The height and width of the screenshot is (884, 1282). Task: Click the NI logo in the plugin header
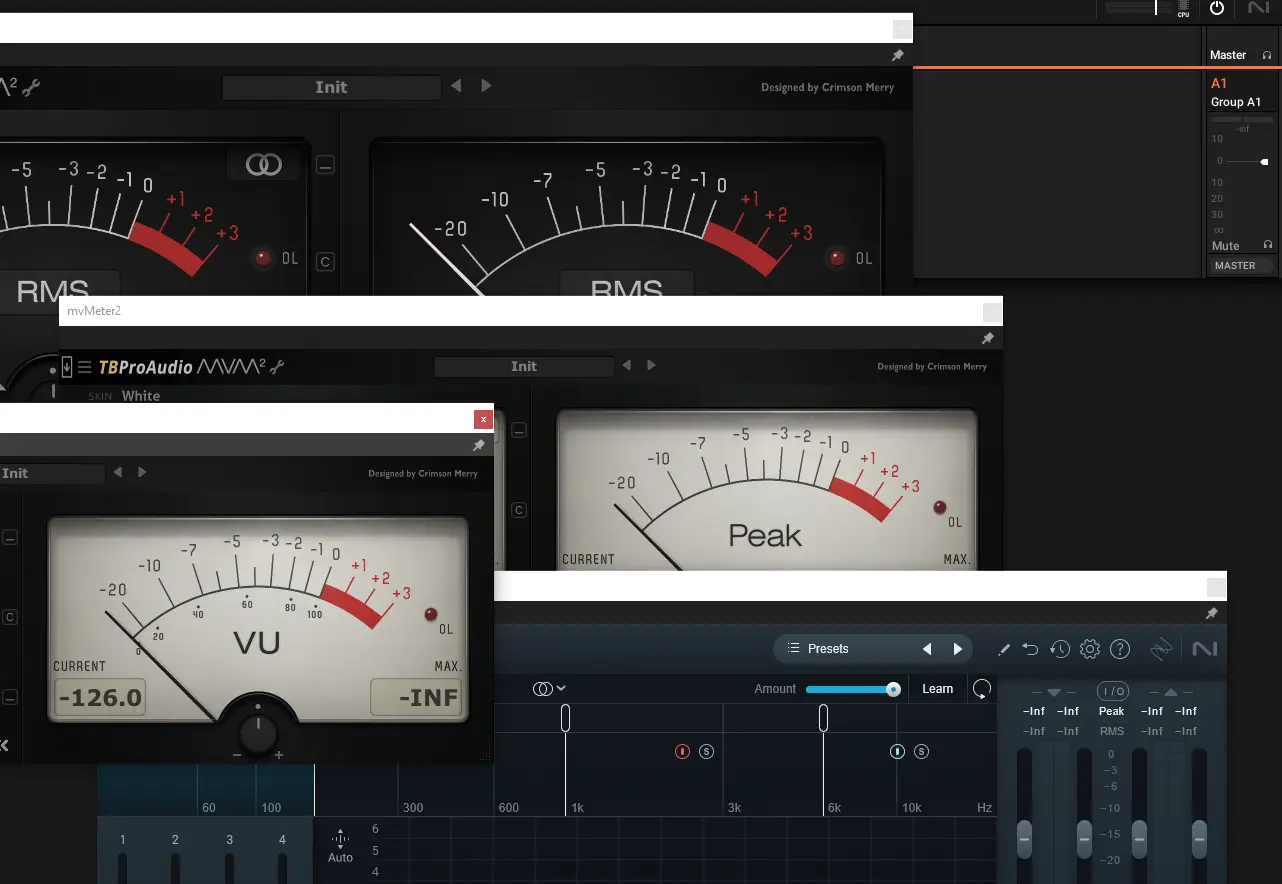(1206, 648)
